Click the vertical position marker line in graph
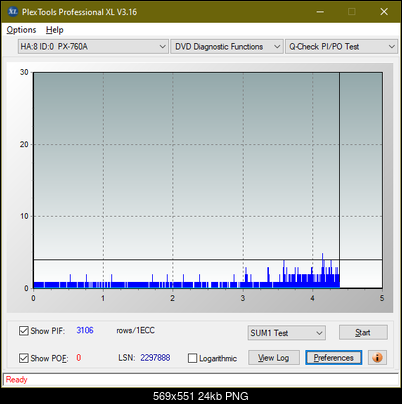402x404 pixels. coord(339,180)
